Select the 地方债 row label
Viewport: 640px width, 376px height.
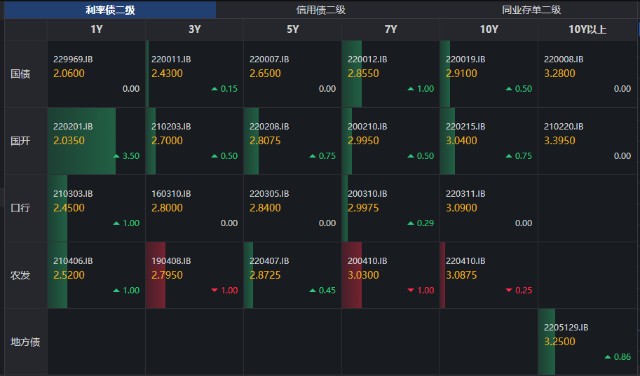[25, 342]
